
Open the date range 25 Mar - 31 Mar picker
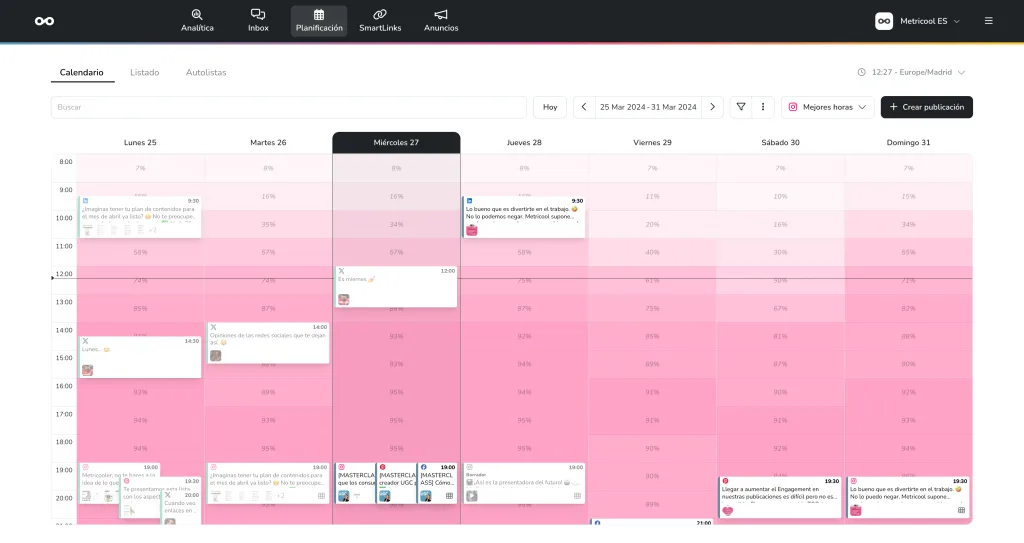(x=648, y=107)
